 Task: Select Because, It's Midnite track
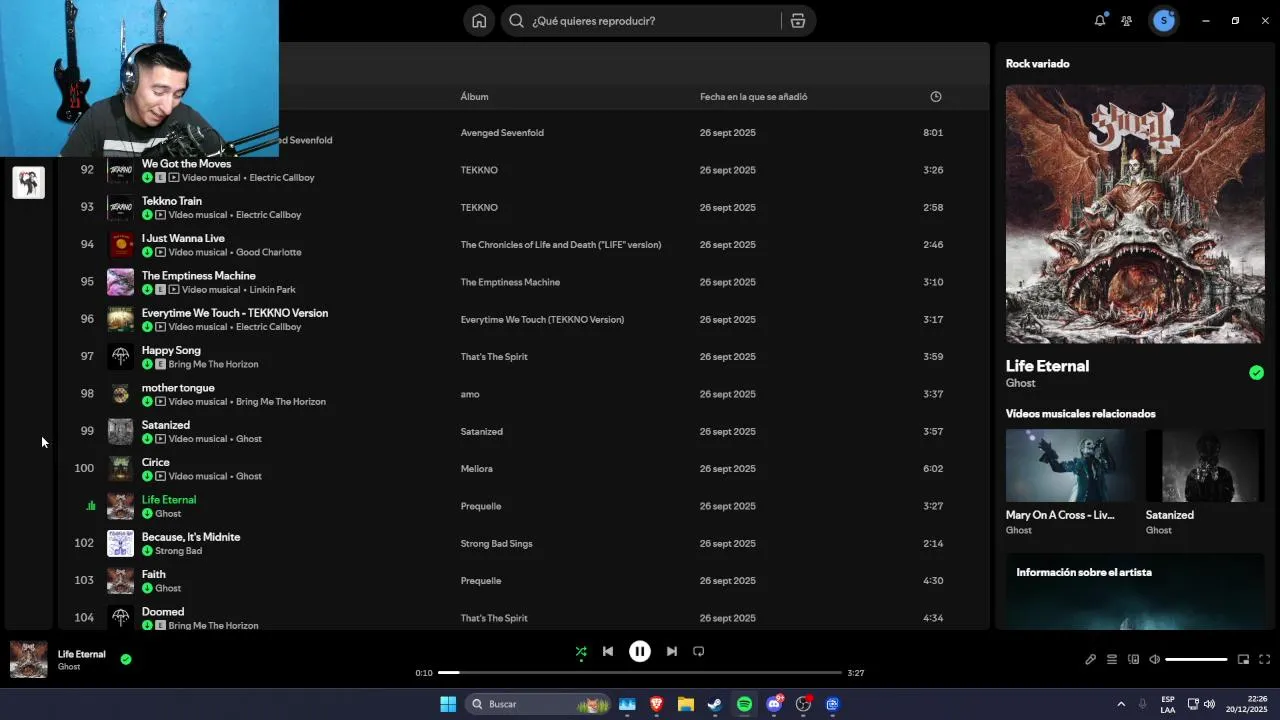191,537
